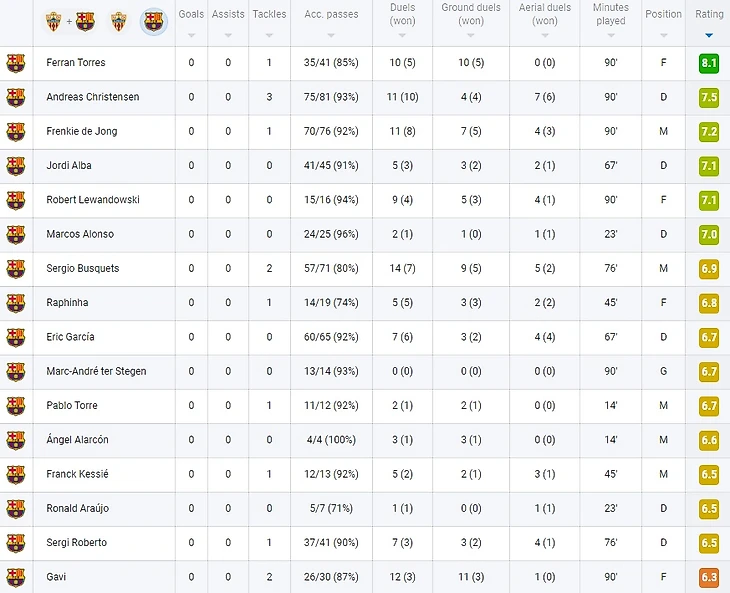The height and width of the screenshot is (593, 730).
Task: Click the sort arrow under Tackles
Action: click(x=269, y=35)
